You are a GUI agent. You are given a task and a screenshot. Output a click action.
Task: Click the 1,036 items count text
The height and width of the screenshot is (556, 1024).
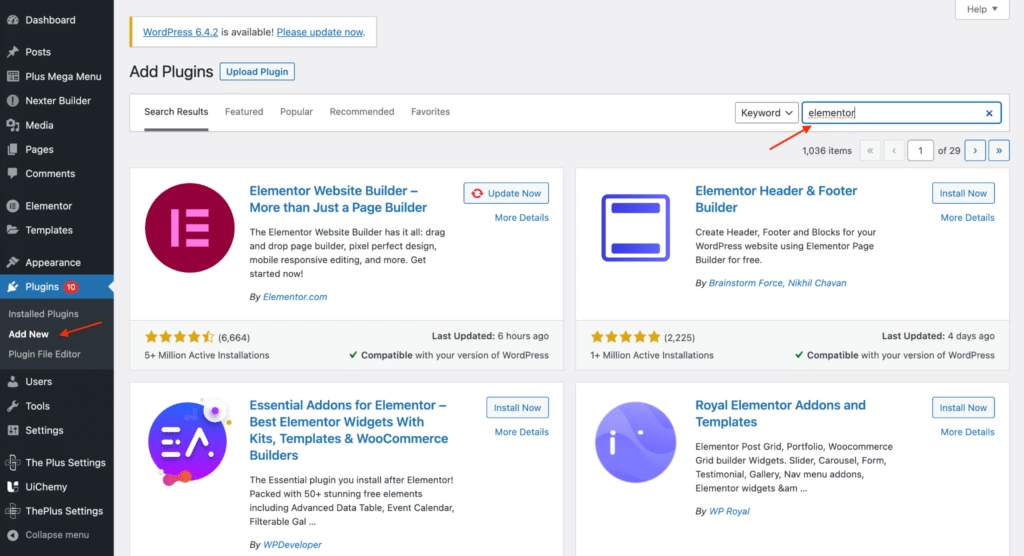click(x=827, y=151)
